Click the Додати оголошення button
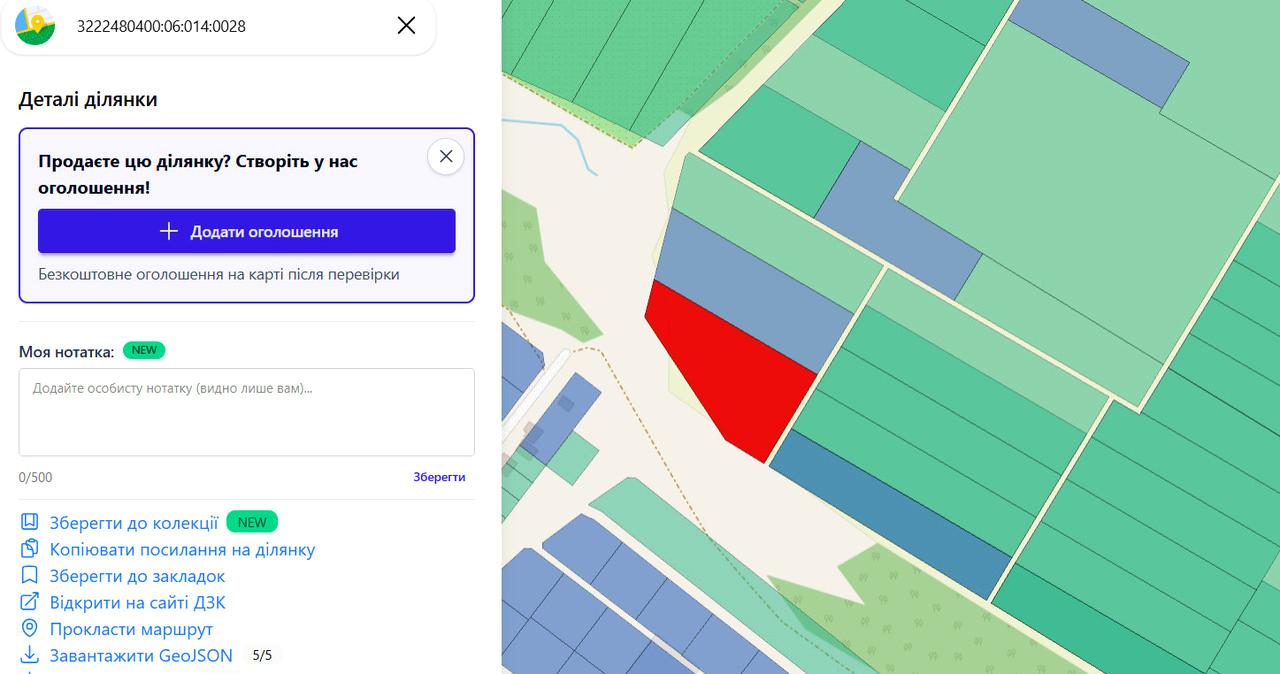The width and height of the screenshot is (1280, 674). [x=247, y=231]
